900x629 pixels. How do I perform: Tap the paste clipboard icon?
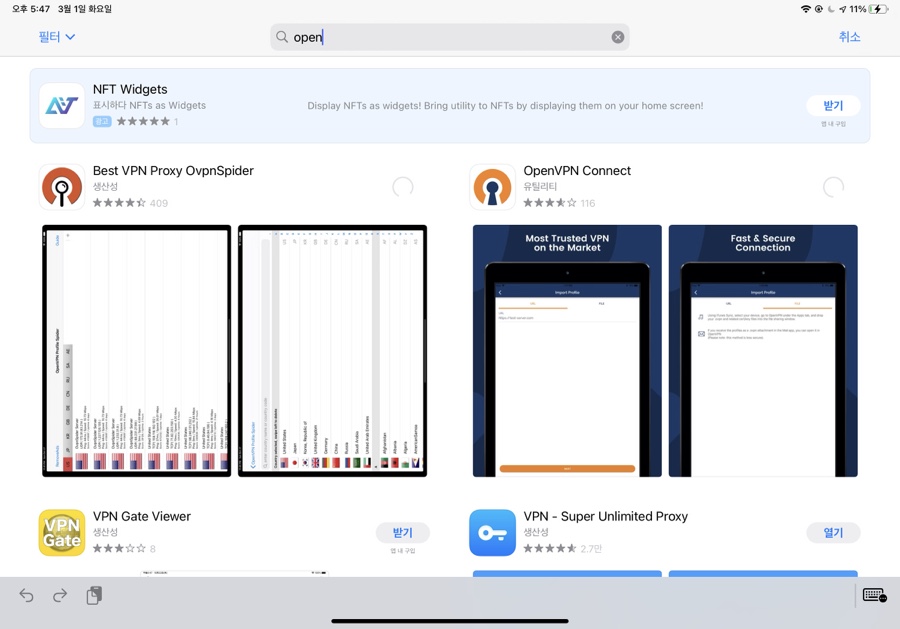click(x=94, y=596)
